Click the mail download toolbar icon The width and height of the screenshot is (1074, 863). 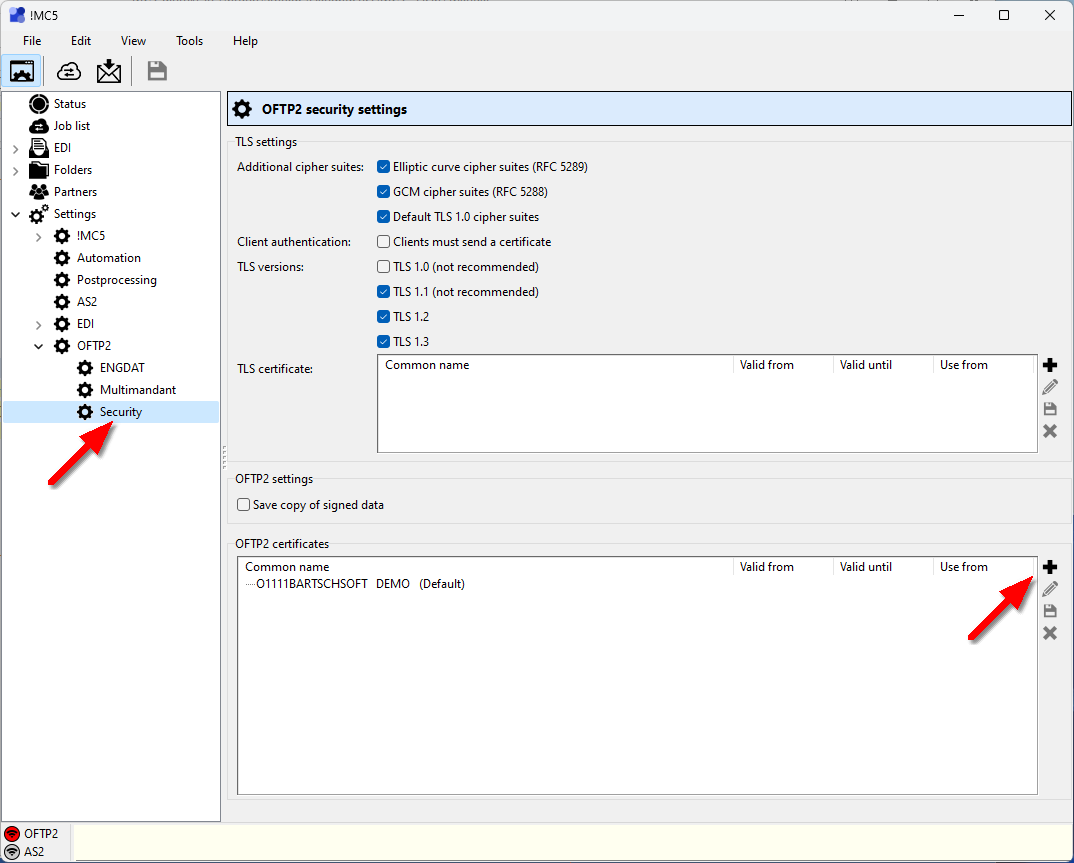[108, 71]
